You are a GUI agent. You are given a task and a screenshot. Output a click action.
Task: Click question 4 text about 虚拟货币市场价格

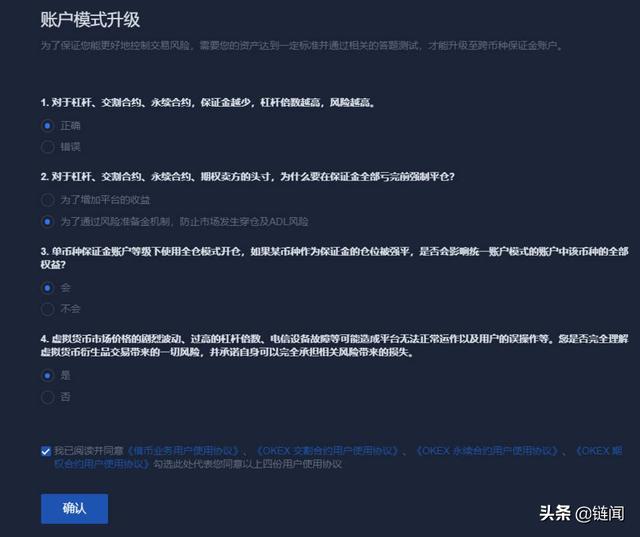334,345
